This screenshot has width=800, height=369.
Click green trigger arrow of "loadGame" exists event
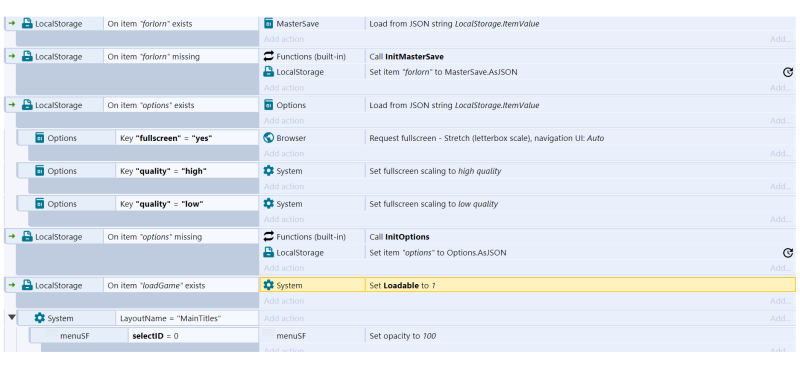pyautogui.click(x=12, y=285)
